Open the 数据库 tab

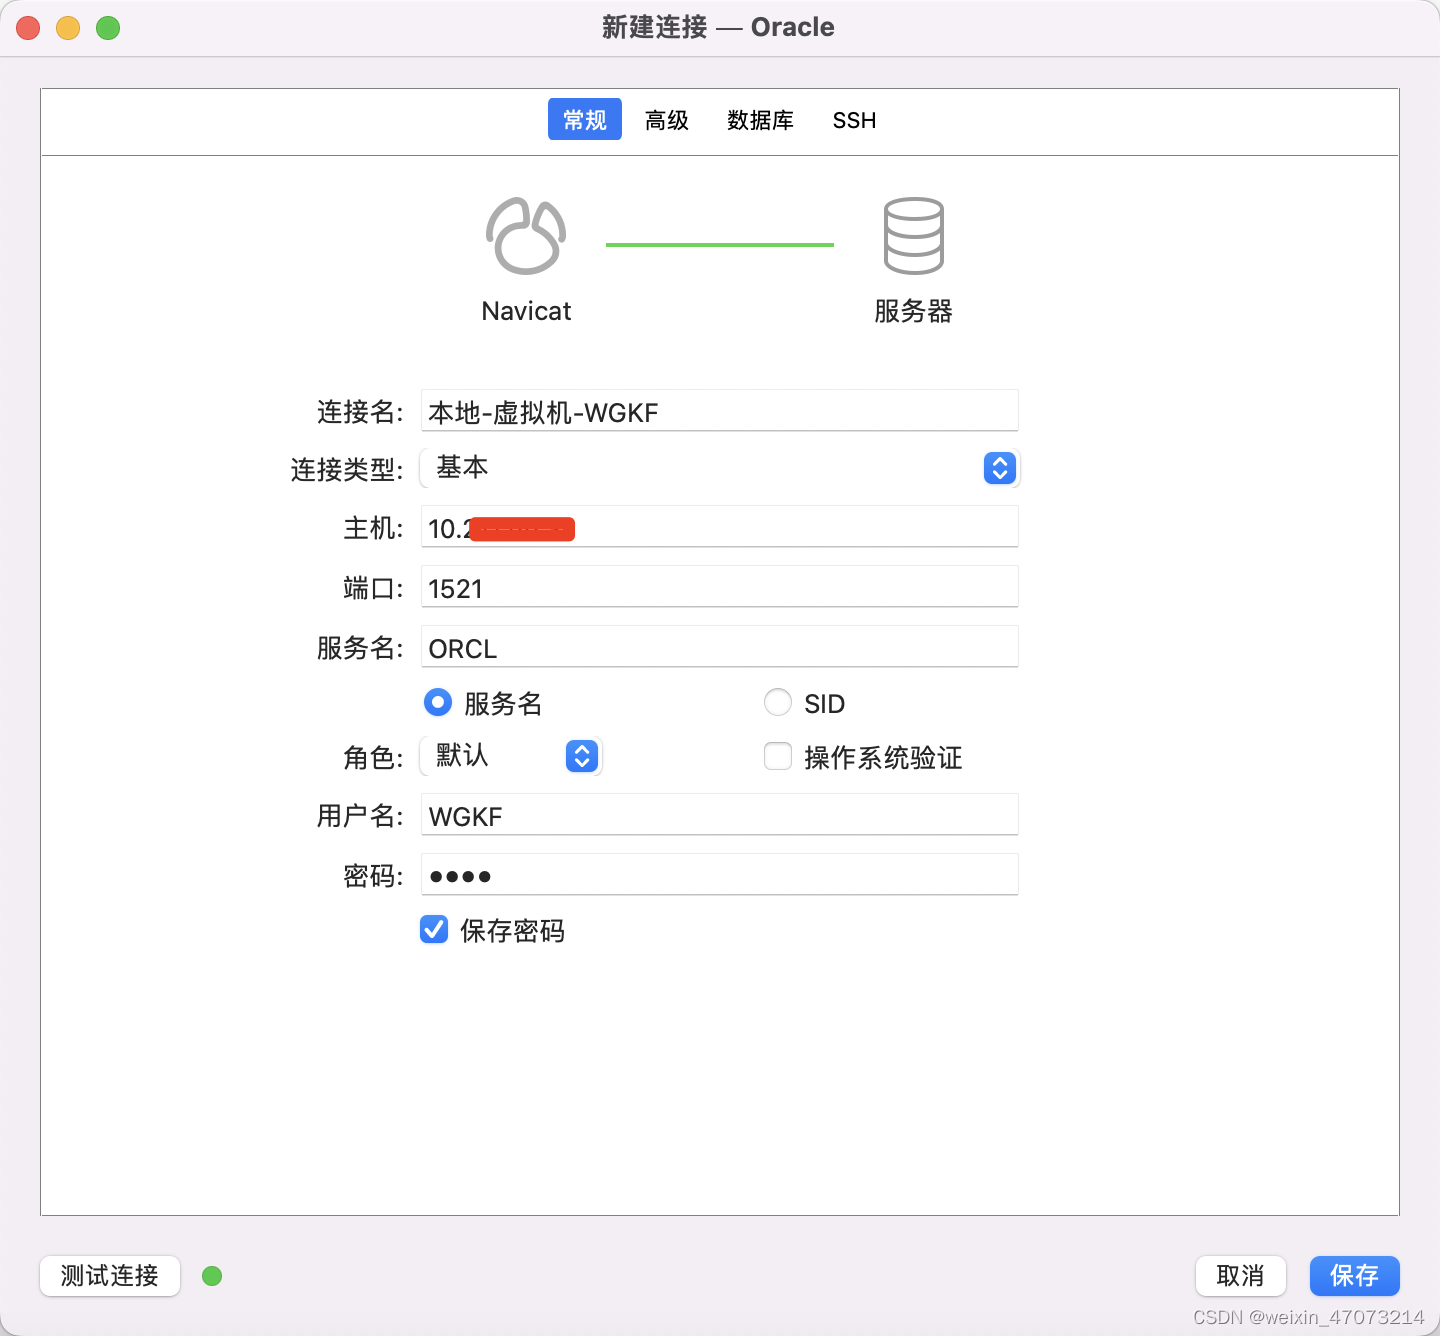click(760, 120)
